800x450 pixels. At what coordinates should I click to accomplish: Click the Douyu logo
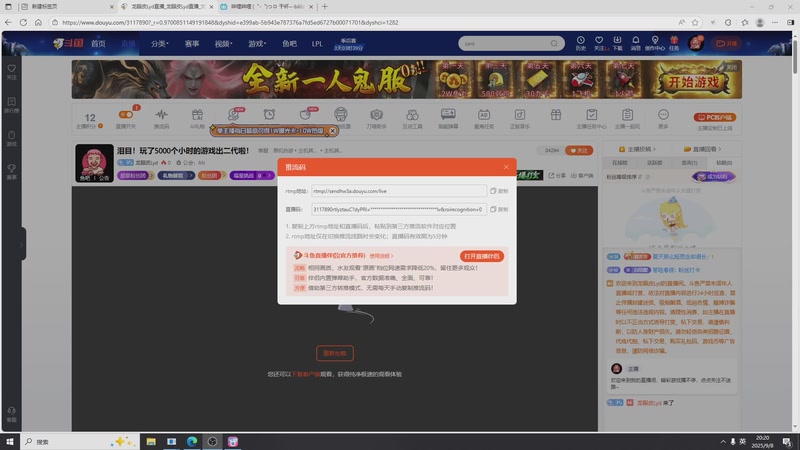[68, 43]
